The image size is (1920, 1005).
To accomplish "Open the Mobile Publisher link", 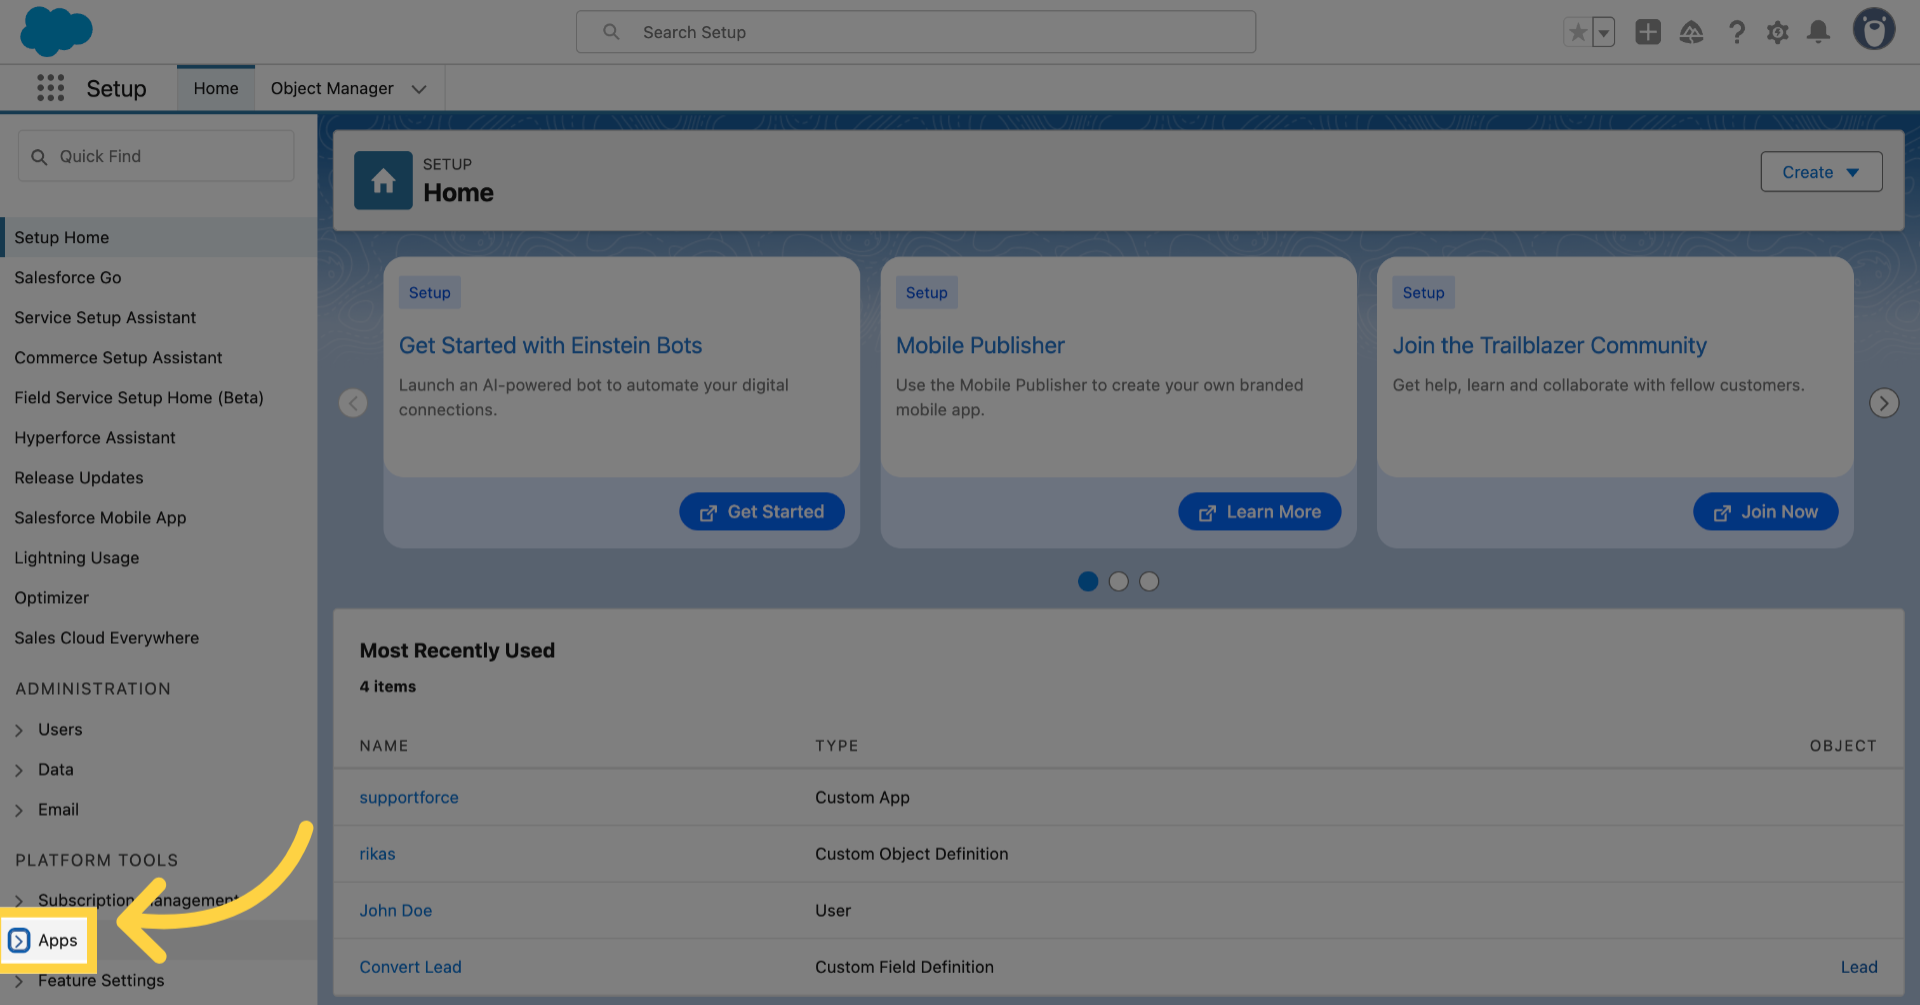I will pos(980,345).
